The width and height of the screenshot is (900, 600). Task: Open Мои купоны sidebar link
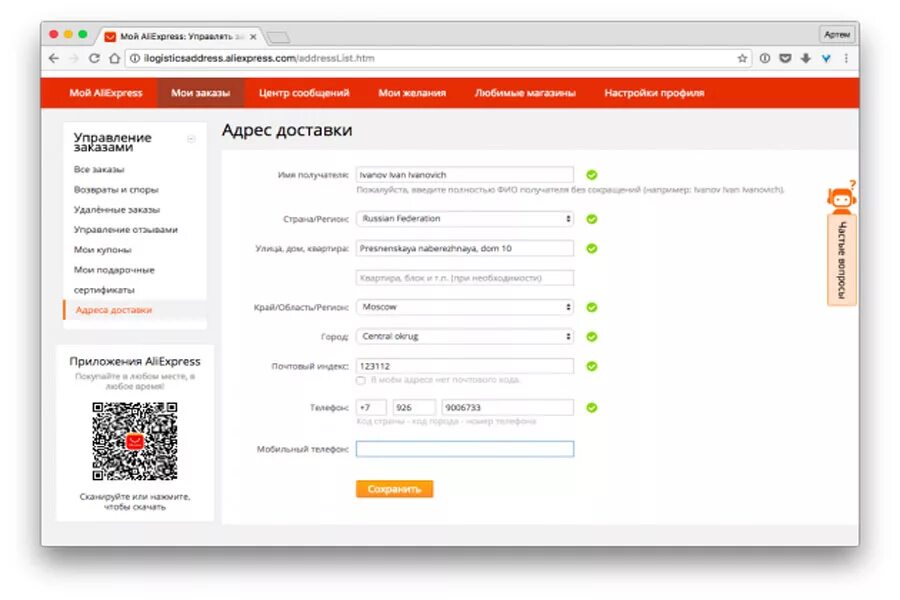[103, 250]
